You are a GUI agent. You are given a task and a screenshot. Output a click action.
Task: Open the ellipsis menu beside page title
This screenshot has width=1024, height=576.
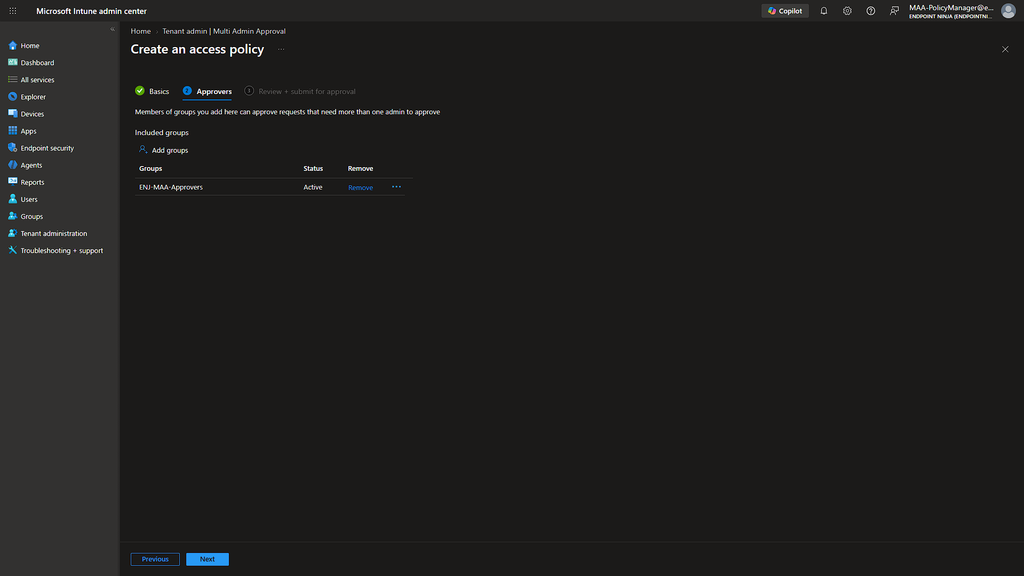click(x=281, y=50)
